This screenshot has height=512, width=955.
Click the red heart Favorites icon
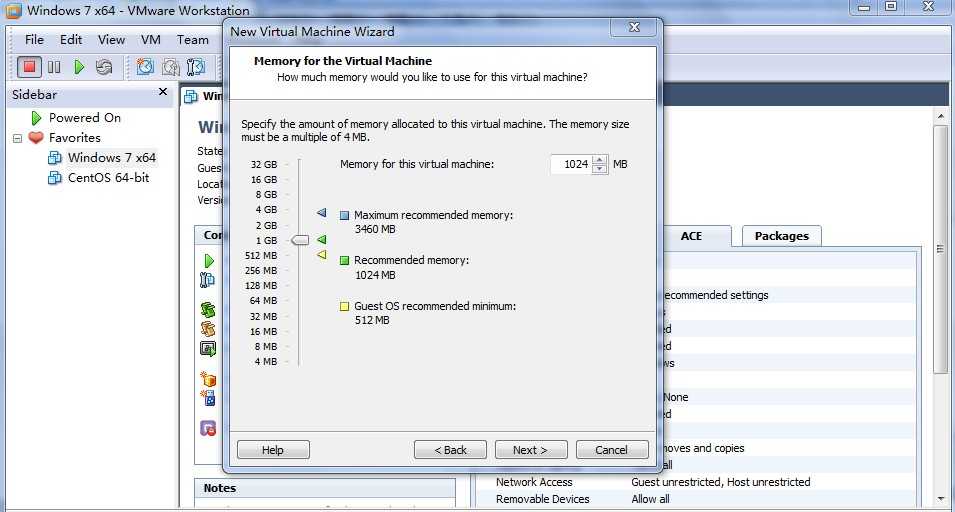[37, 138]
